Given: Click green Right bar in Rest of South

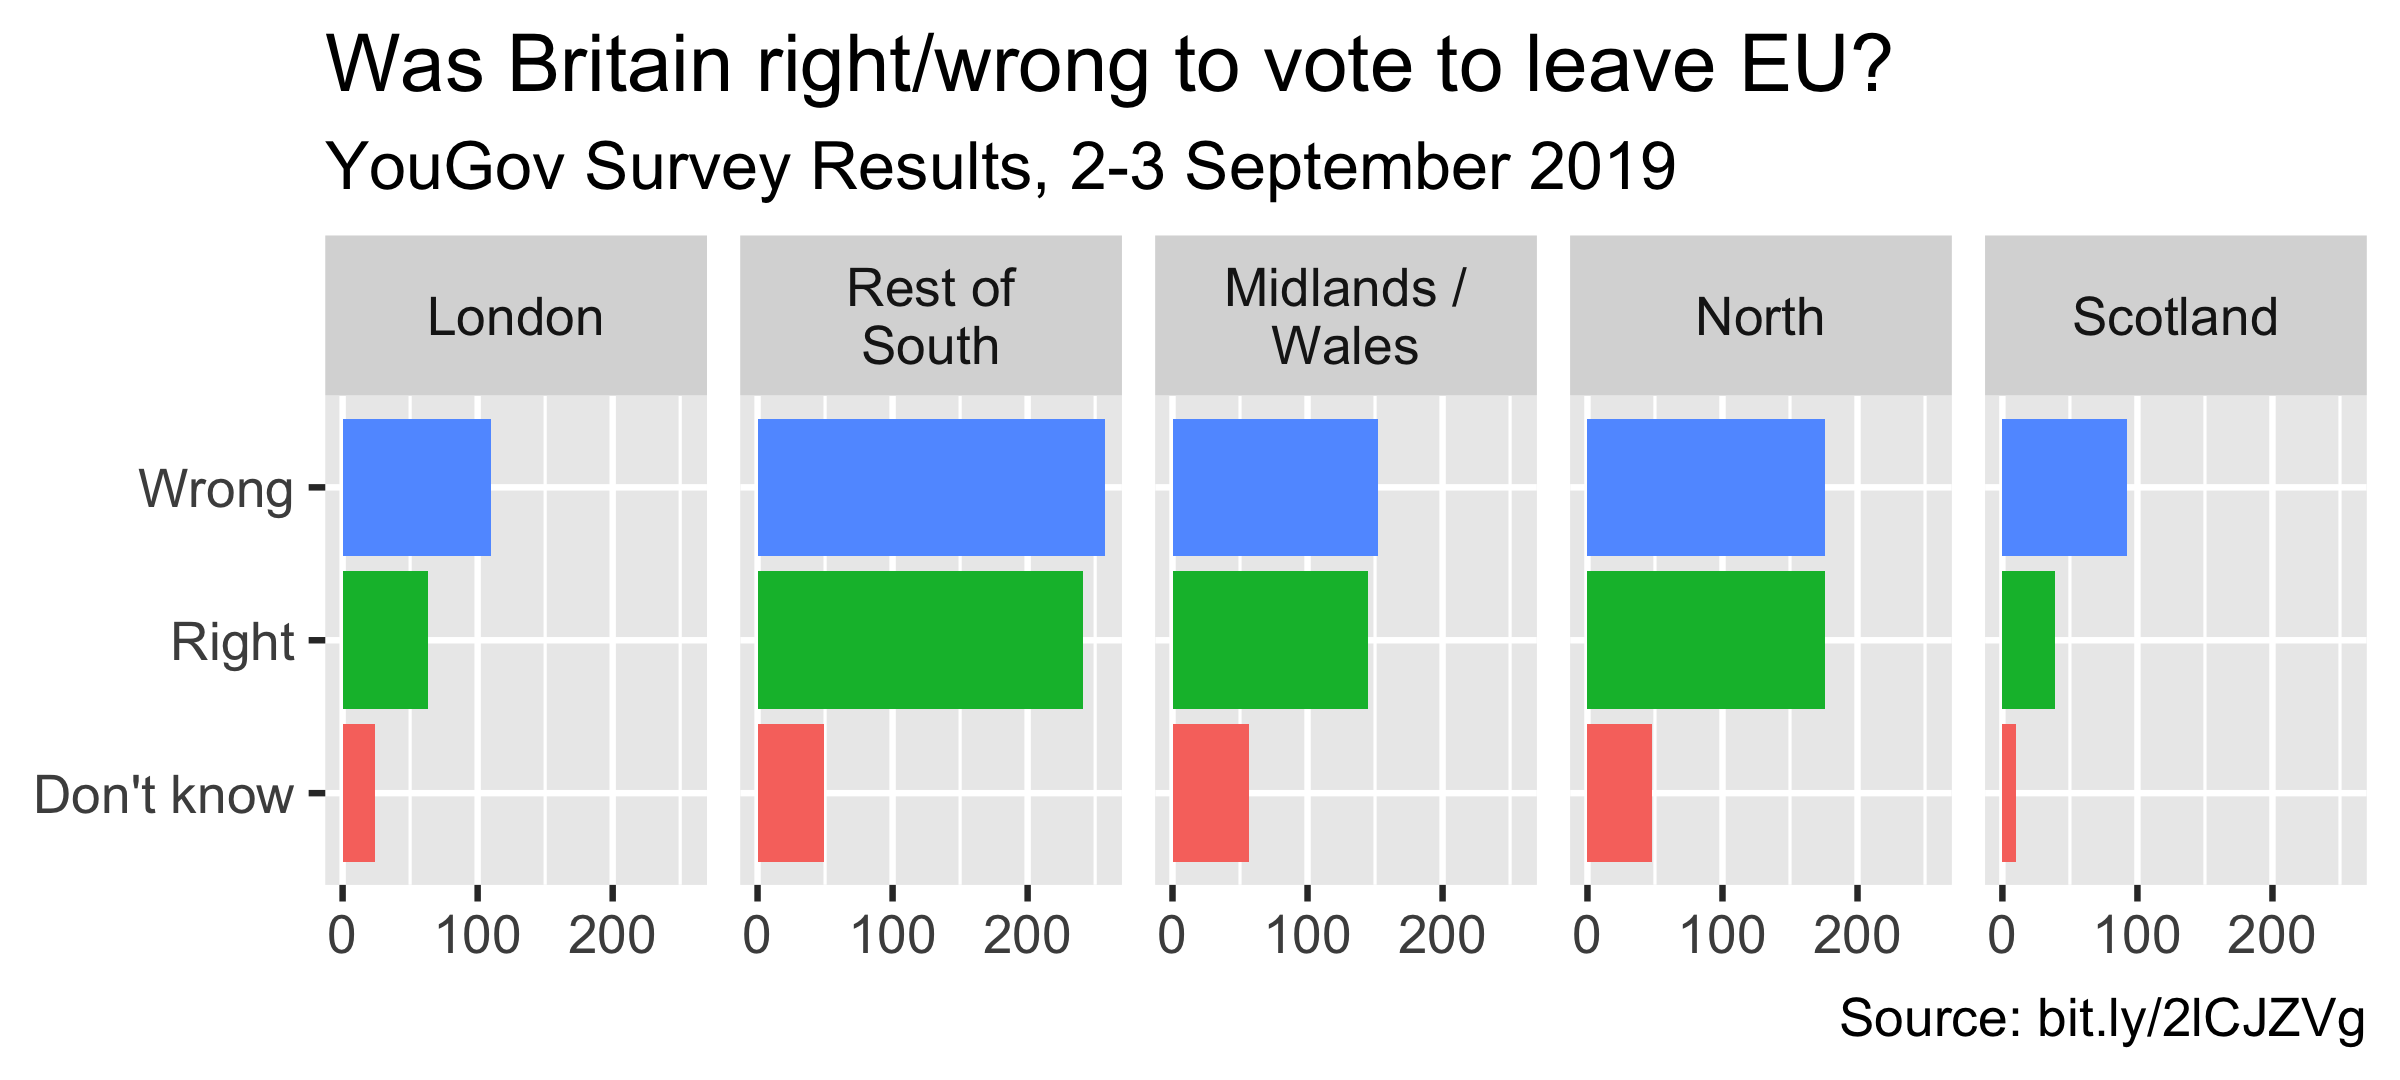Looking at the screenshot, I should pos(920,640).
